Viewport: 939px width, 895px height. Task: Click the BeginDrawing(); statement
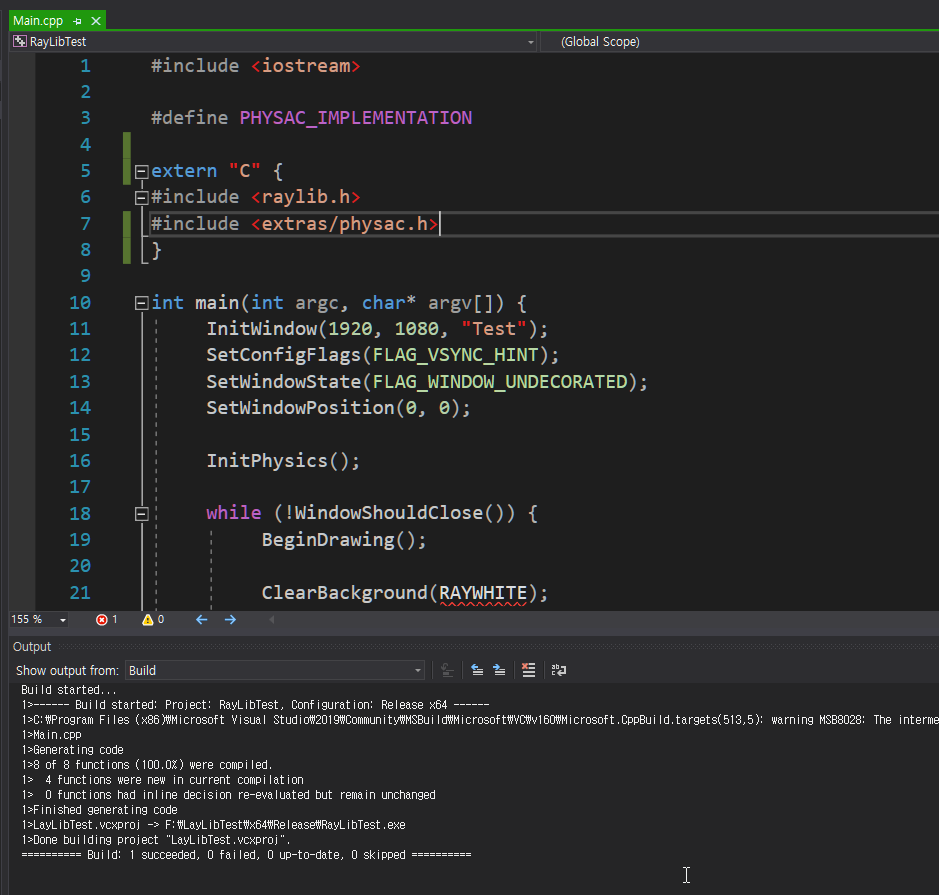344,540
